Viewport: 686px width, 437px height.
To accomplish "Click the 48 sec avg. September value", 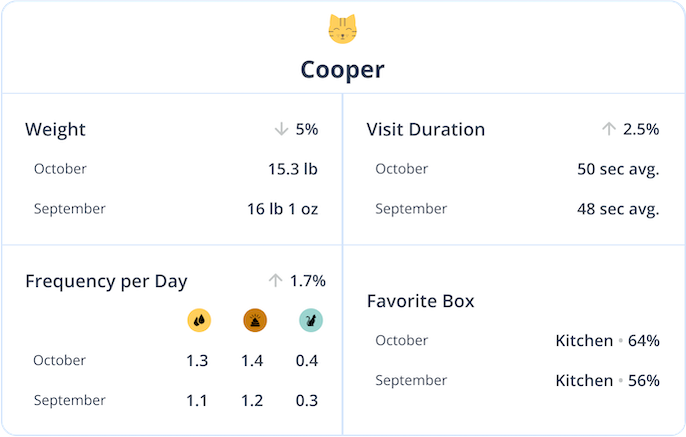I will [618, 210].
